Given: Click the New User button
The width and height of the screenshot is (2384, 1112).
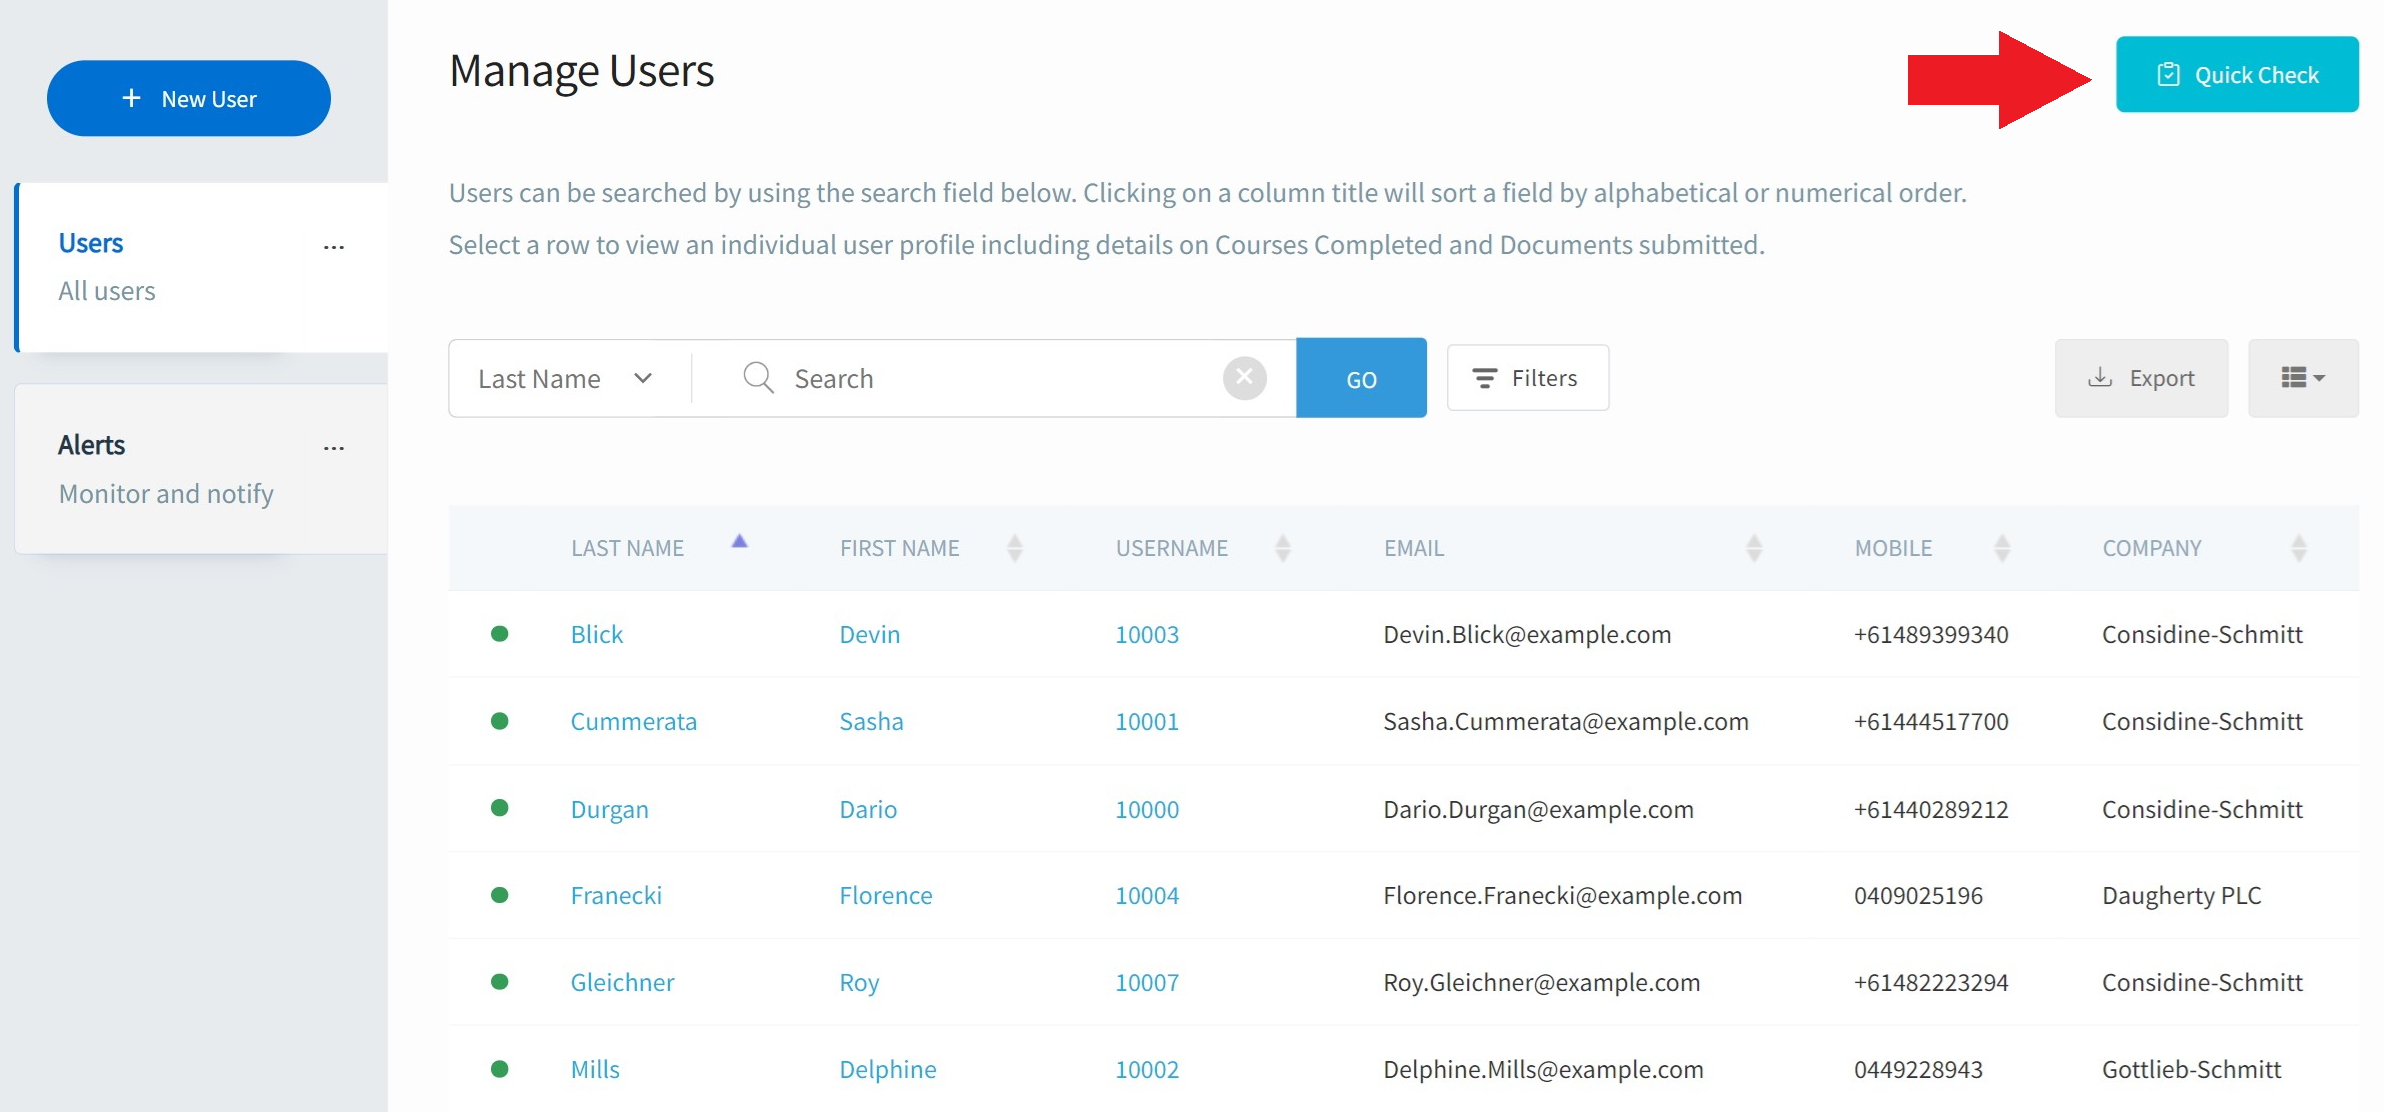Looking at the screenshot, I should [189, 98].
